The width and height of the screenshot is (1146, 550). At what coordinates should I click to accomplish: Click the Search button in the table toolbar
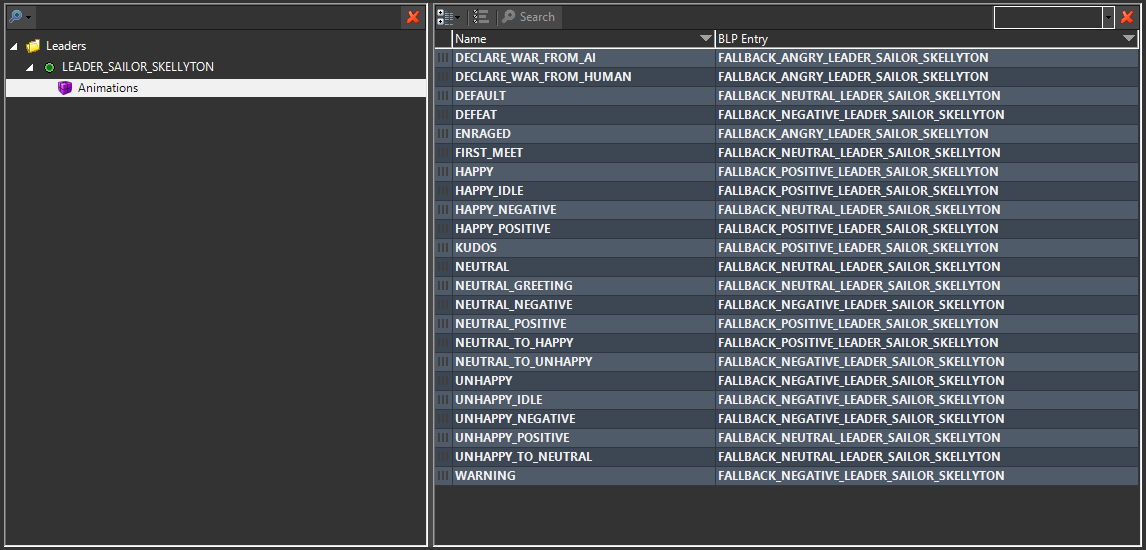[x=529, y=17]
